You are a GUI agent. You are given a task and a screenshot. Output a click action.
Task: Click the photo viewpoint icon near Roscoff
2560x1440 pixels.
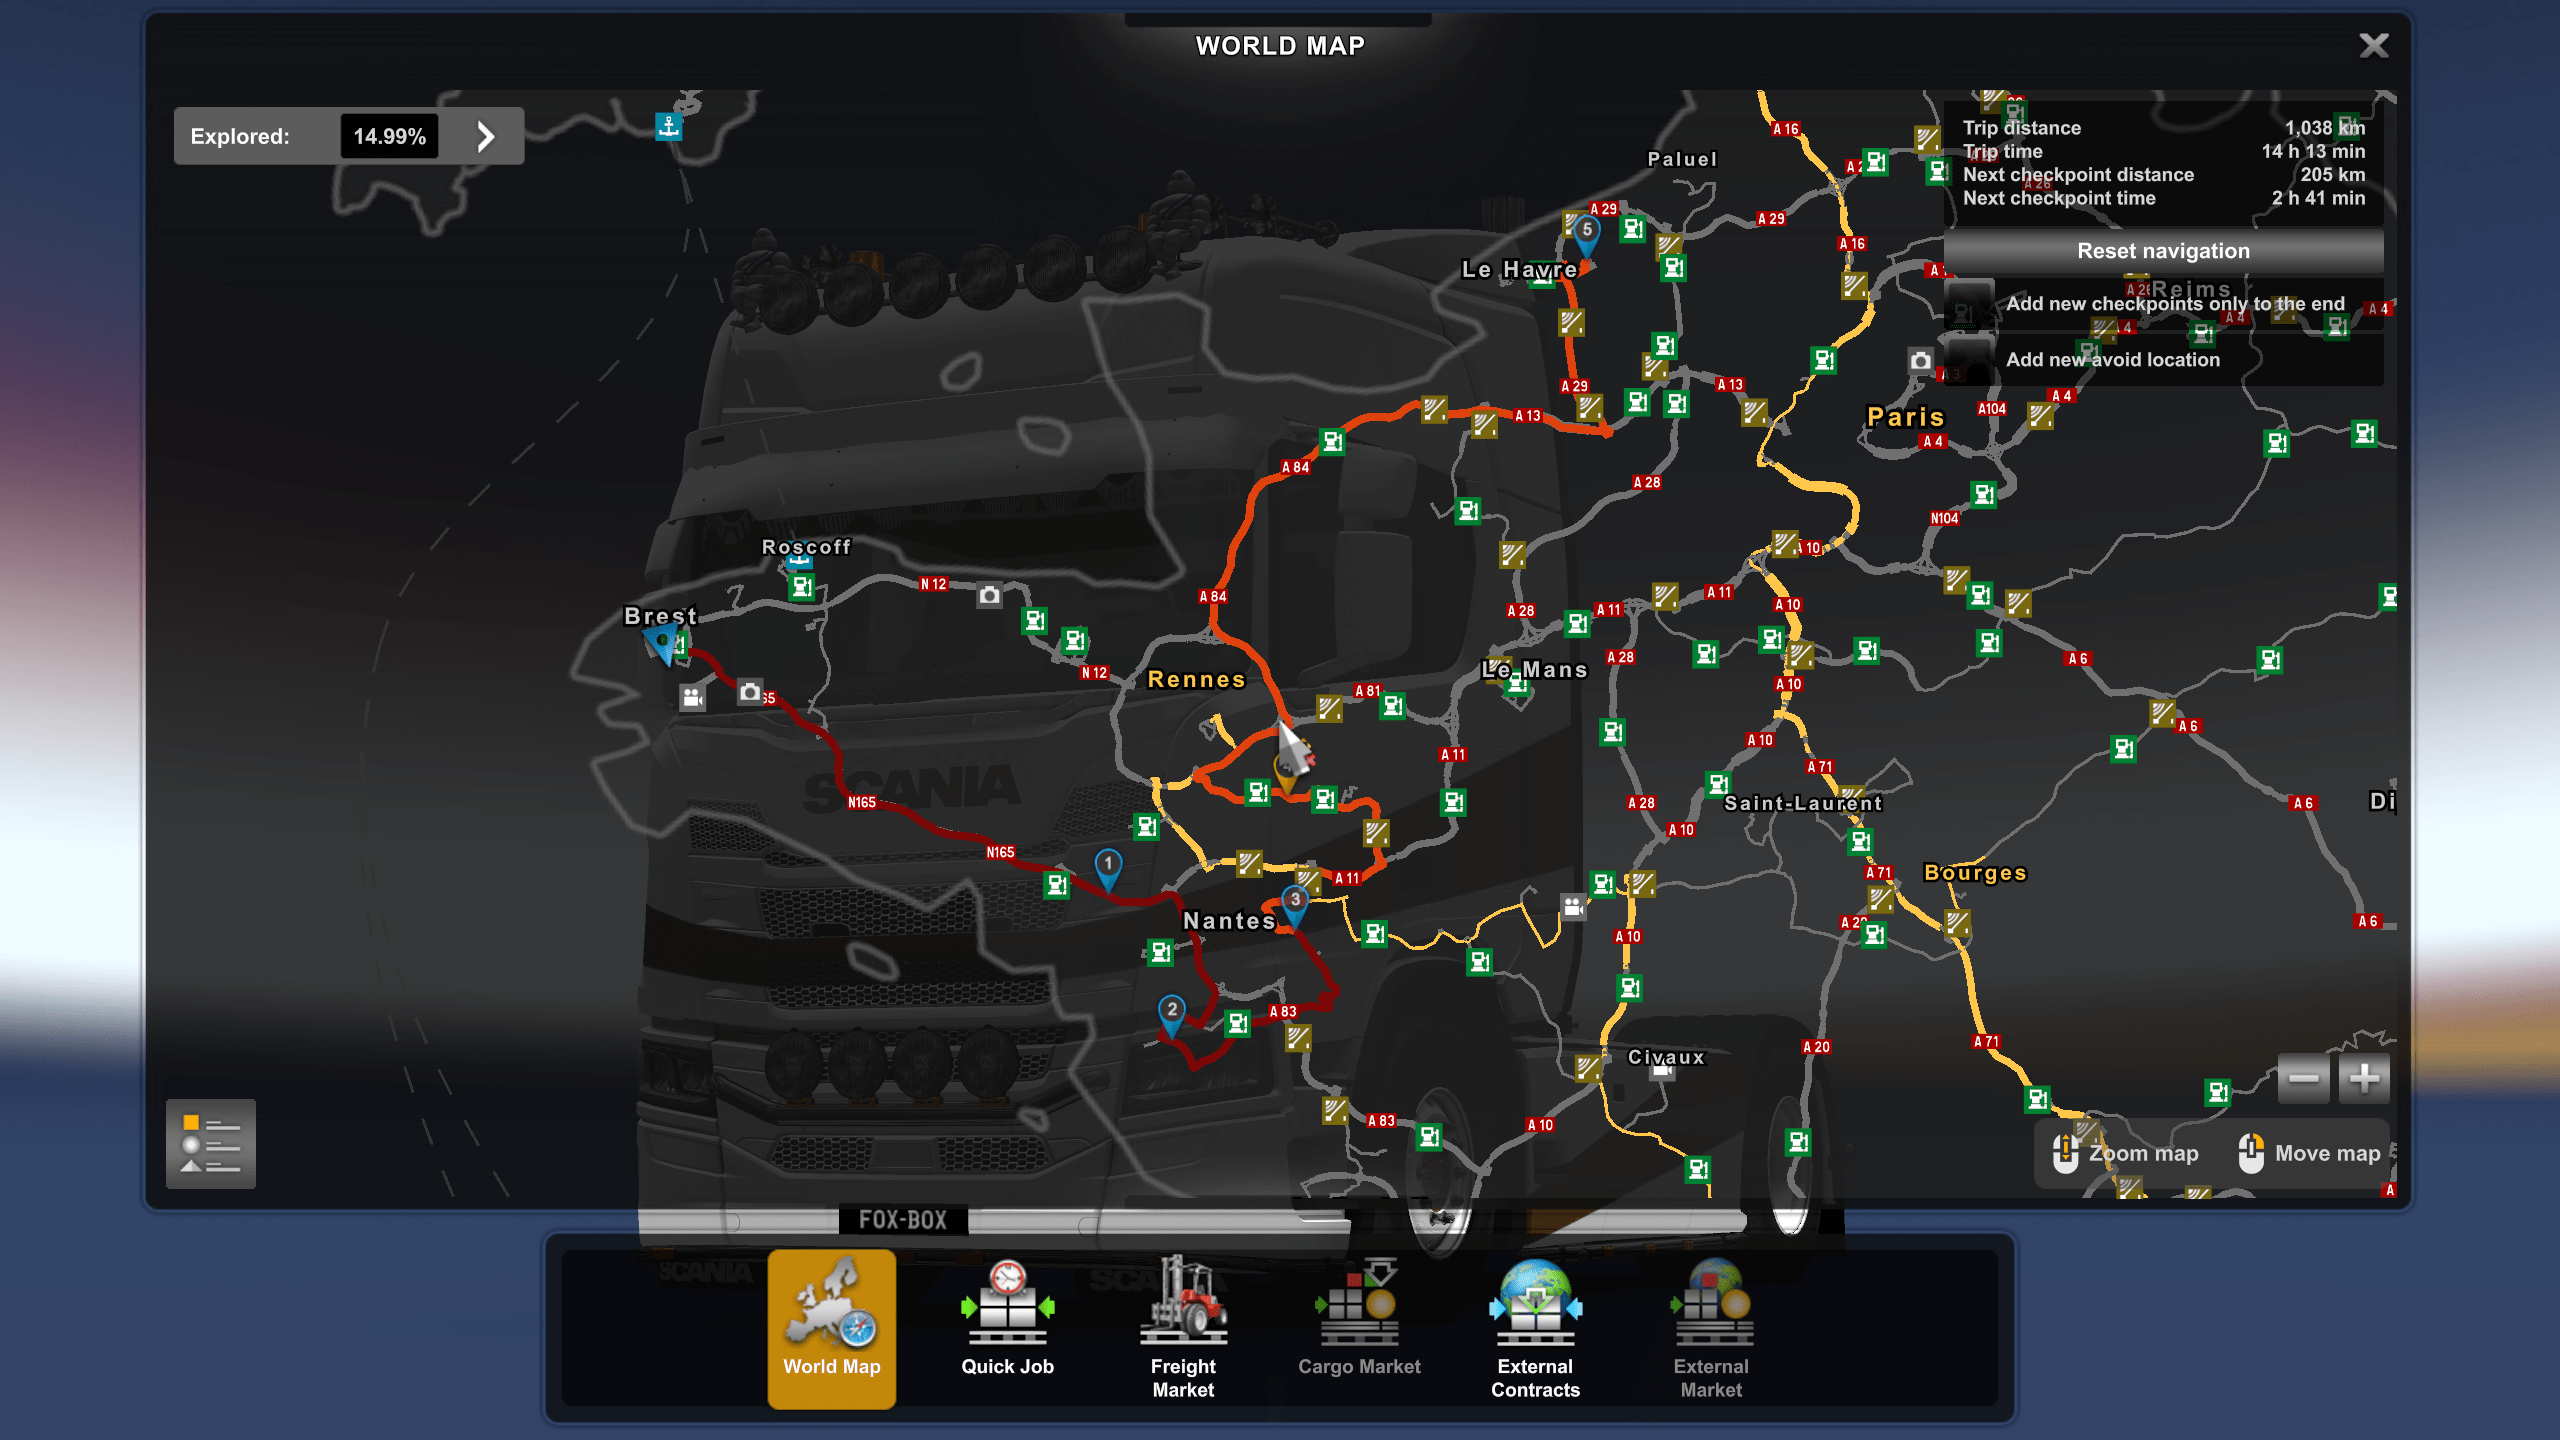(x=989, y=596)
